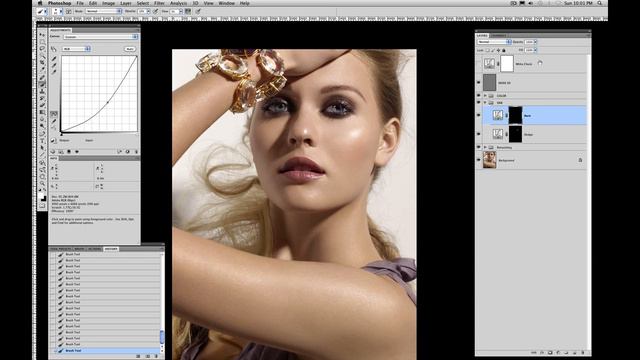Viewport: 640px width, 360px height.
Task: Open the Curves preset dropdown
Action: 101,37
